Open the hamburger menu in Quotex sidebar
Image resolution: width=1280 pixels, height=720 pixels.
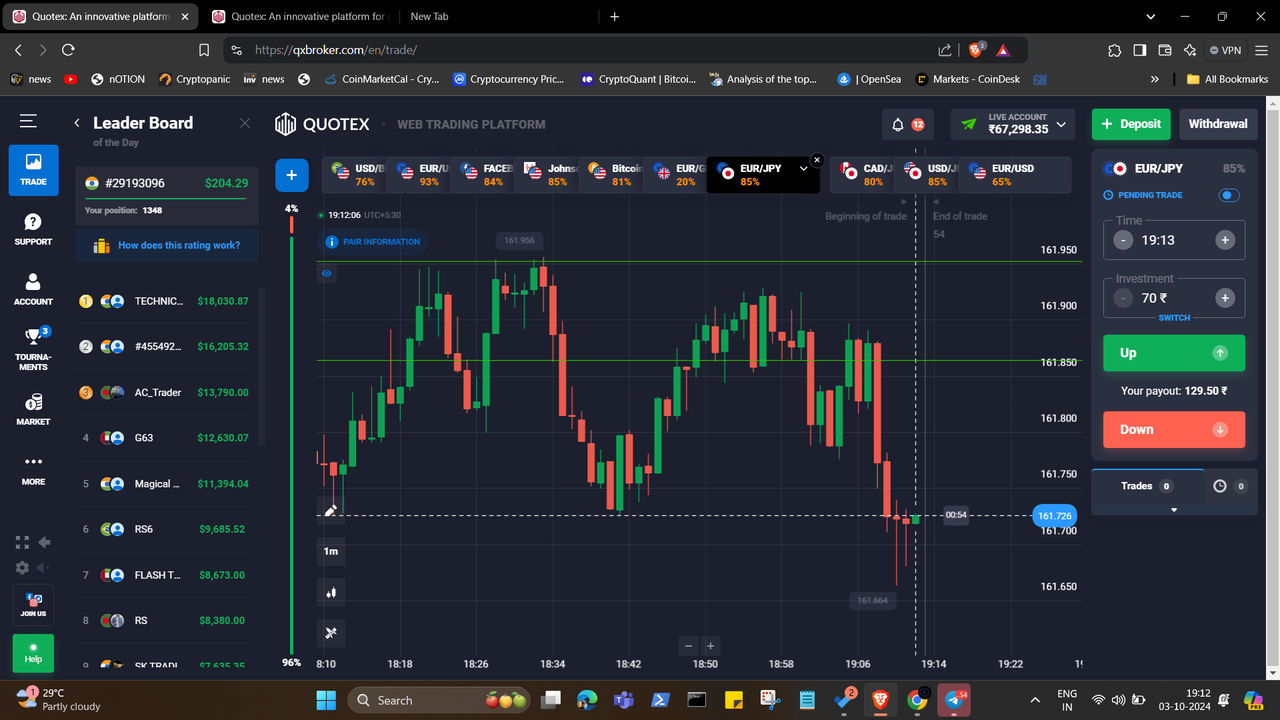[28, 121]
